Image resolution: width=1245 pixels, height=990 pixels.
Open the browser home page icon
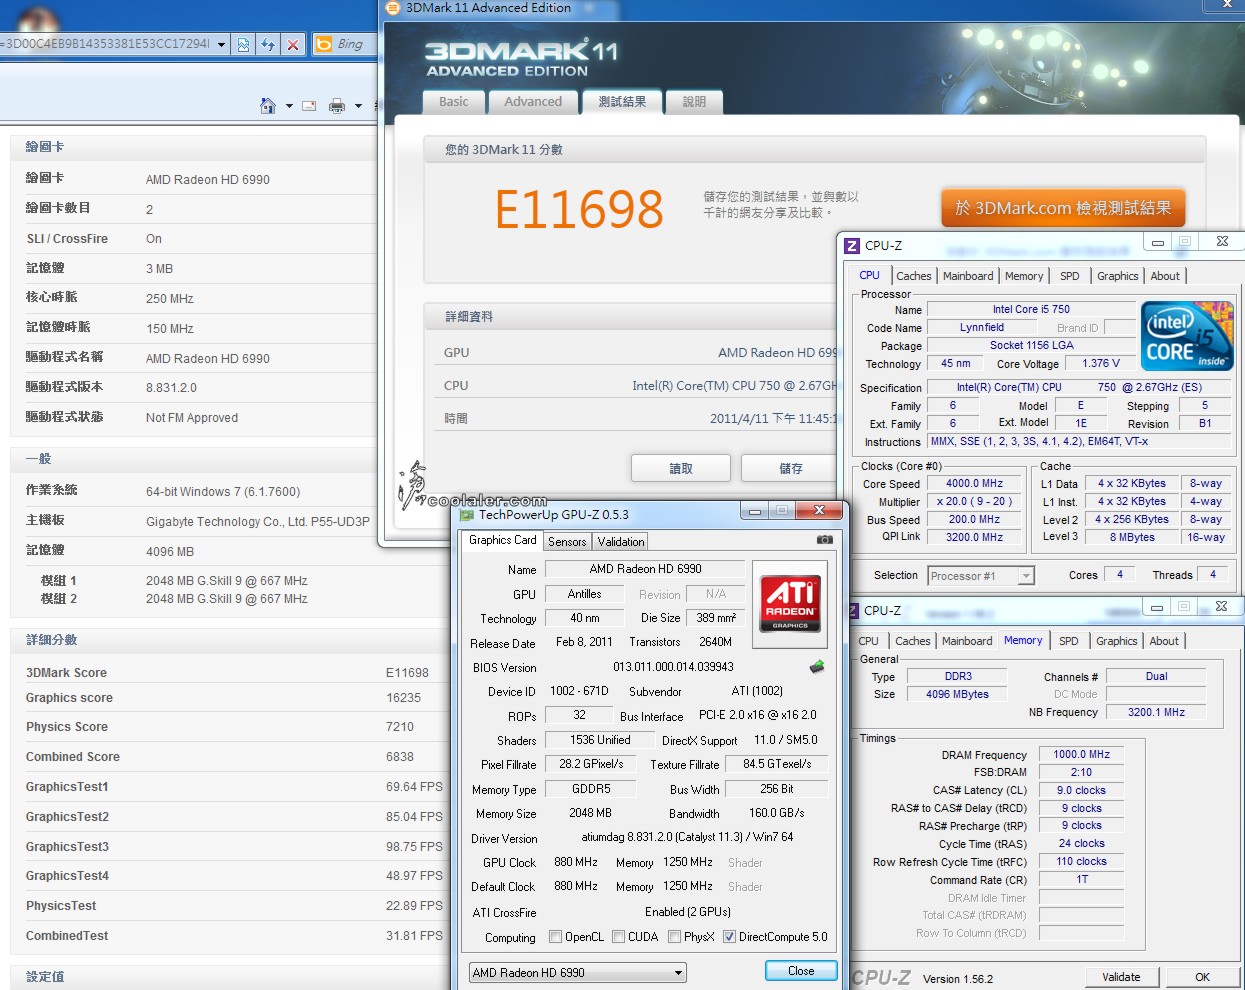268,105
